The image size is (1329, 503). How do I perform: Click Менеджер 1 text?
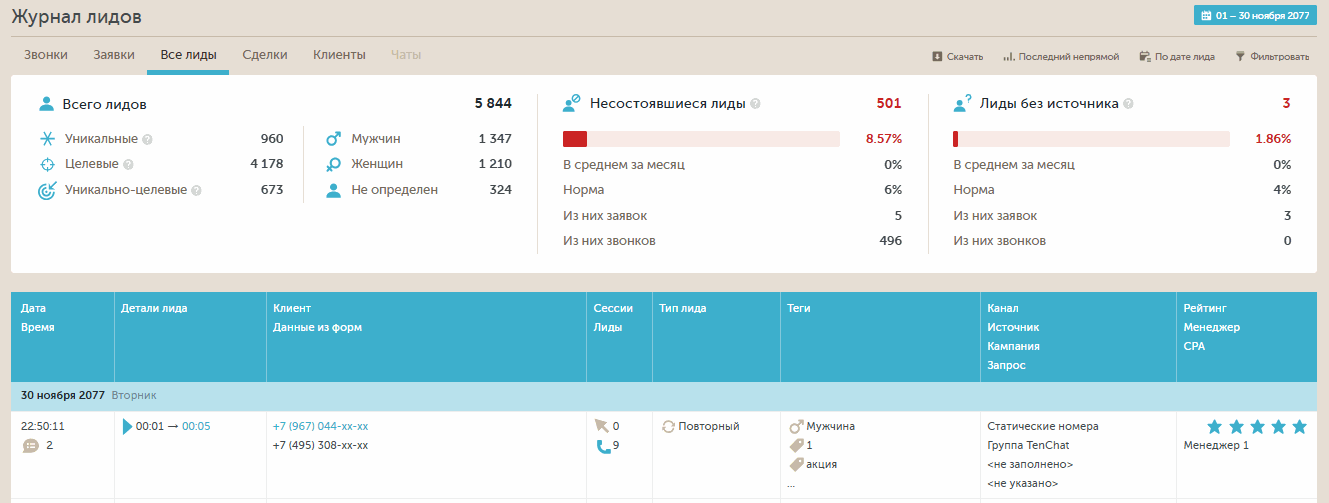click(1216, 445)
